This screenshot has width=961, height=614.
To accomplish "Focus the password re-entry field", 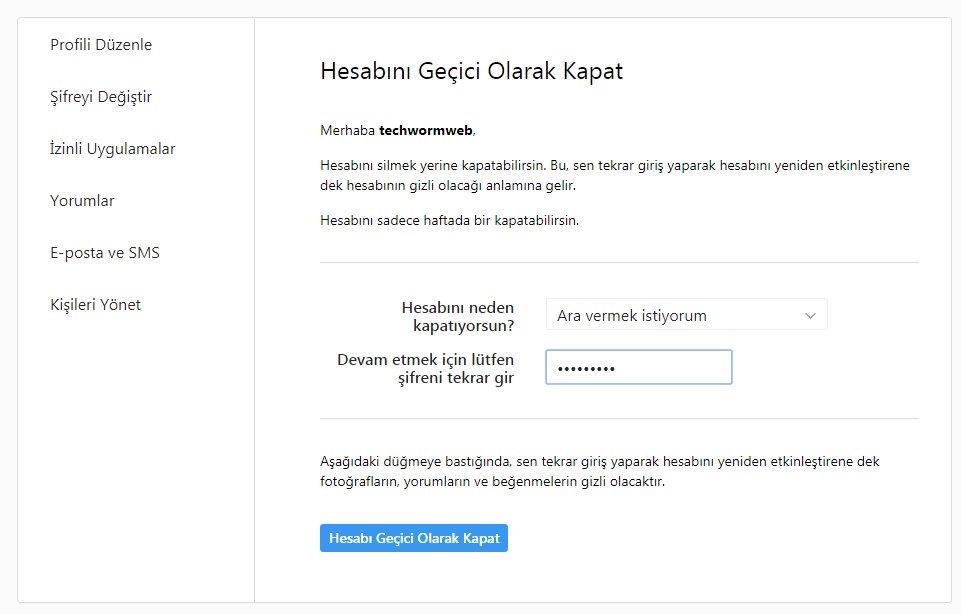I will 660,368.
